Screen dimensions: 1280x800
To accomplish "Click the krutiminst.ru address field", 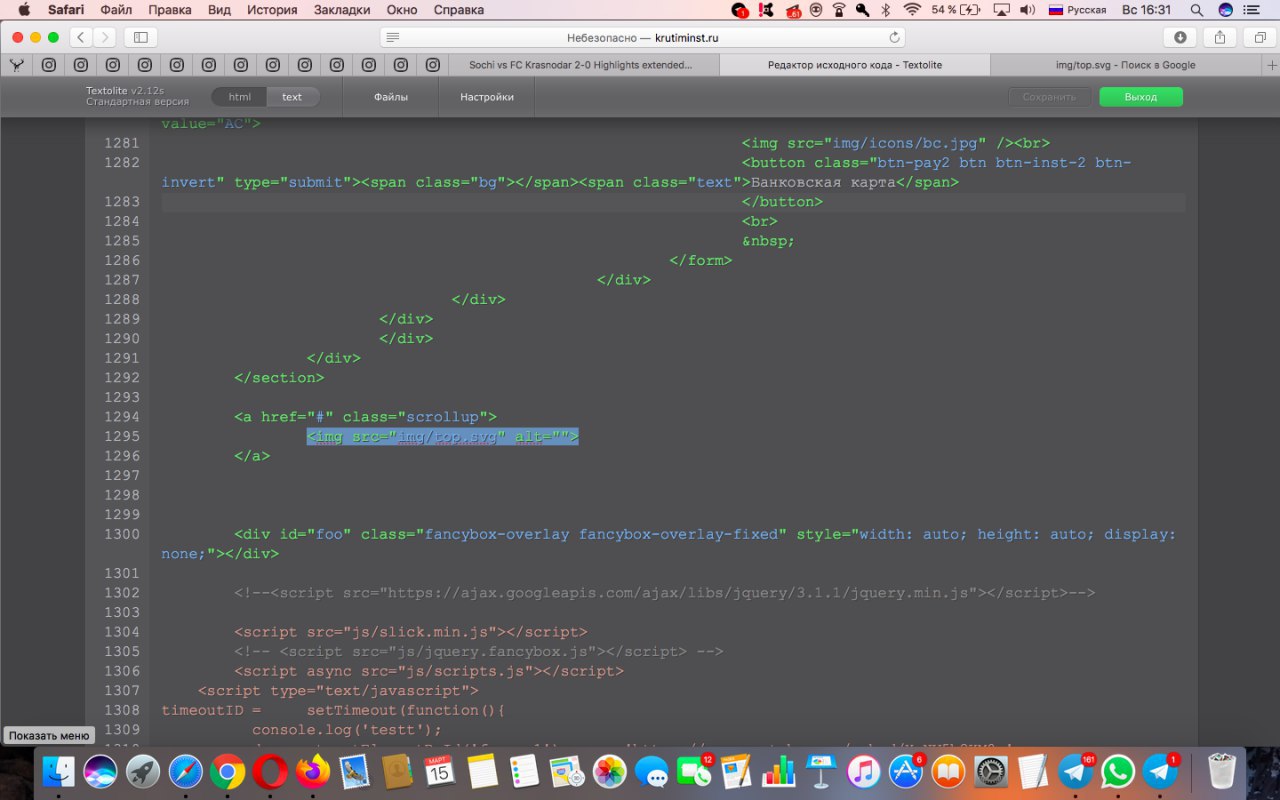I will coord(643,37).
